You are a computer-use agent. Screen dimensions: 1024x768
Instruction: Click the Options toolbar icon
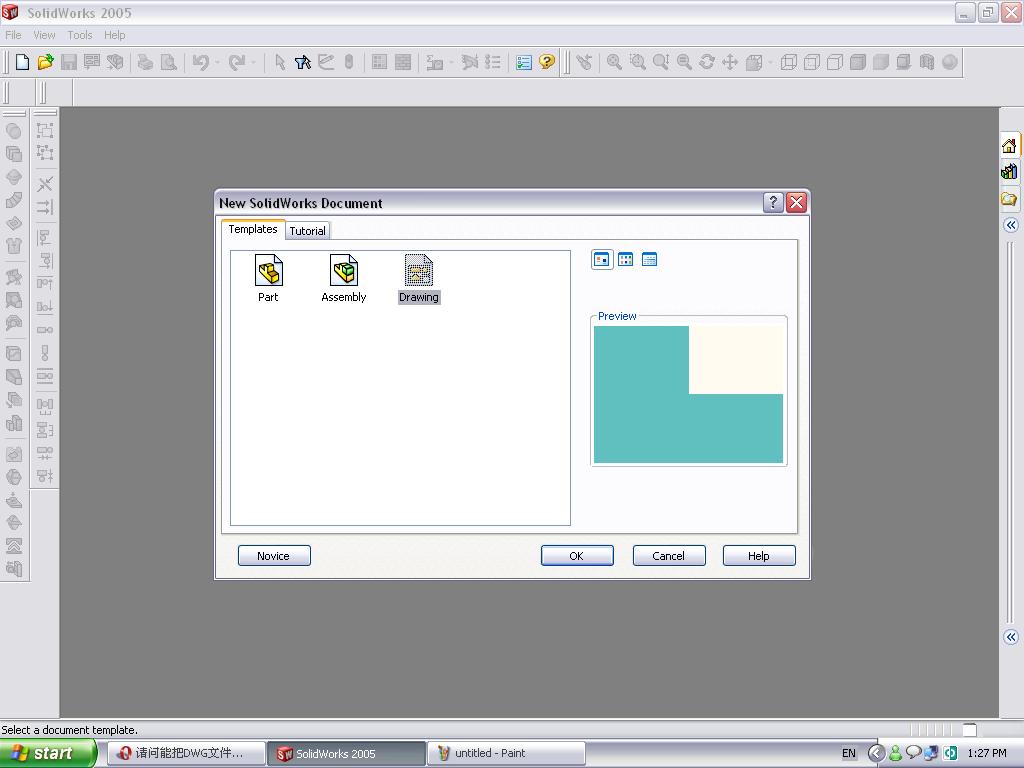pyautogui.click(x=524, y=62)
